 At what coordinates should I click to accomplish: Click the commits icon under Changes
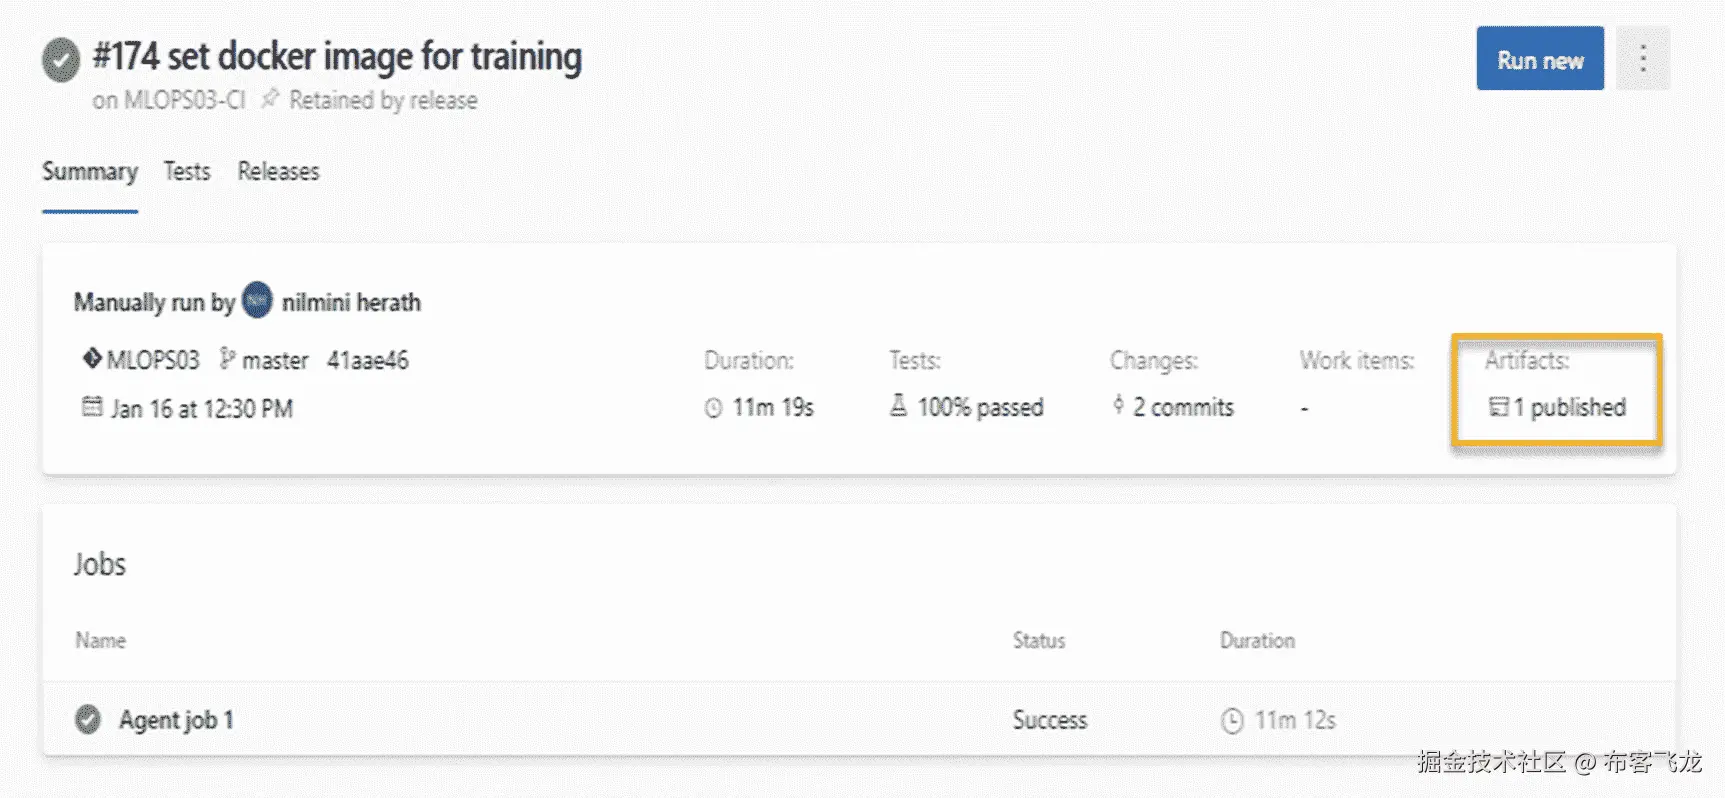[x=1118, y=405]
